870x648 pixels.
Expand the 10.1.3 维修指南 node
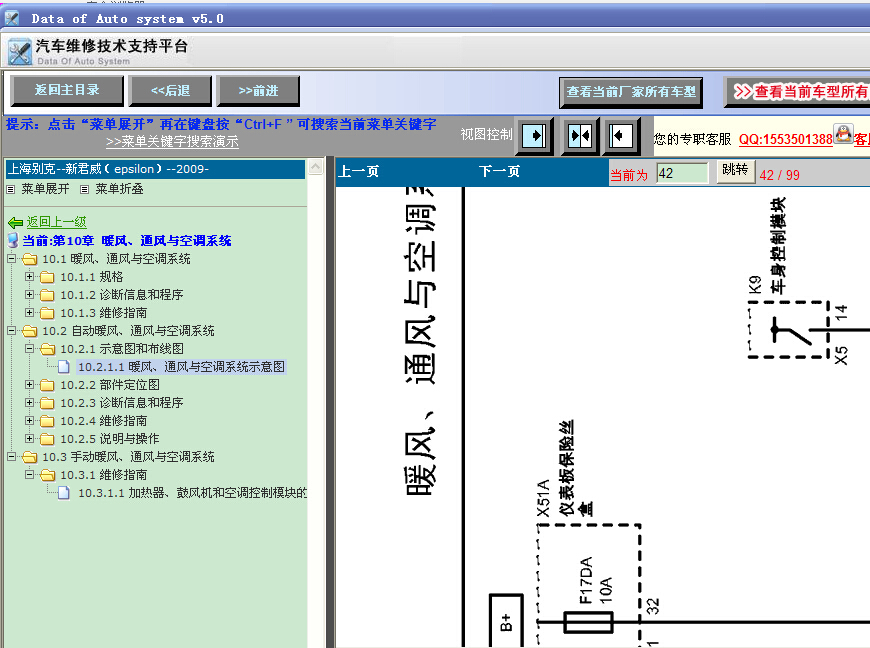point(29,312)
